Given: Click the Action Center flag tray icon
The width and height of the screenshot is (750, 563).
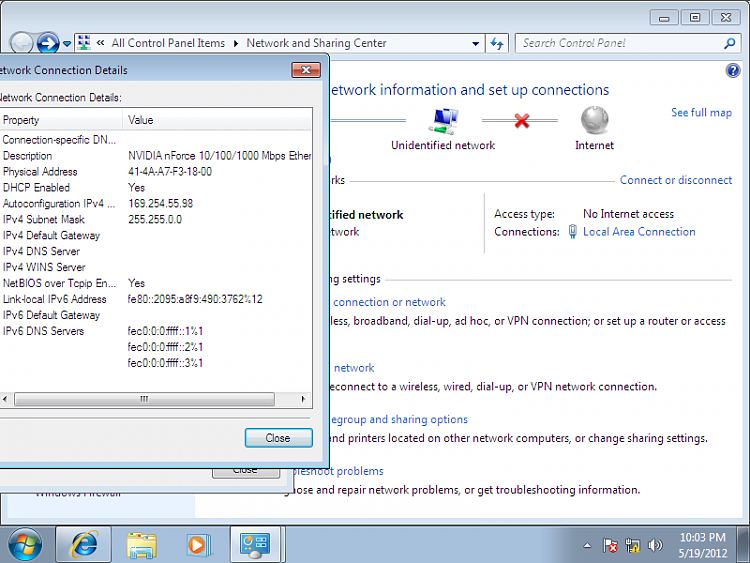Looking at the screenshot, I should point(610,545).
